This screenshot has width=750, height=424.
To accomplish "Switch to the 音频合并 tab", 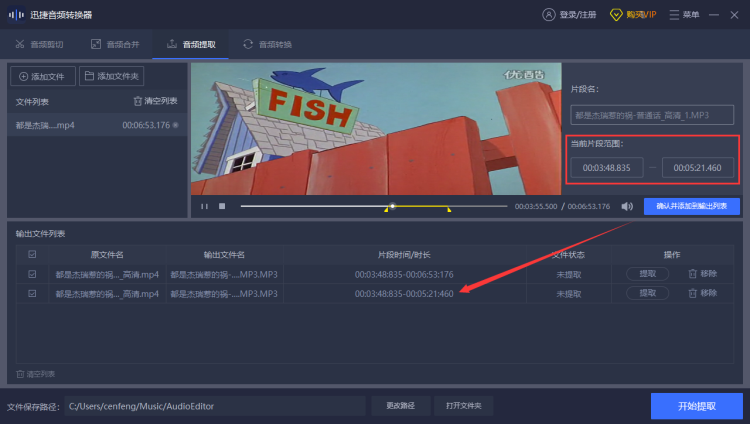I will pos(115,45).
